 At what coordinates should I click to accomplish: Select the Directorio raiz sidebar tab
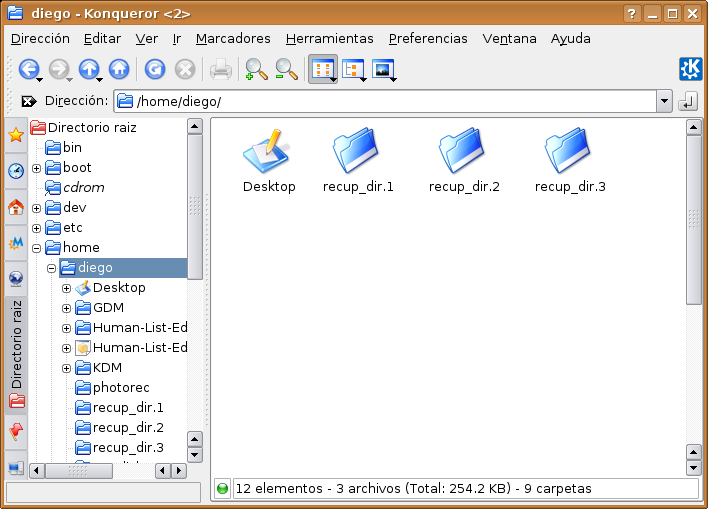[x=16, y=355]
